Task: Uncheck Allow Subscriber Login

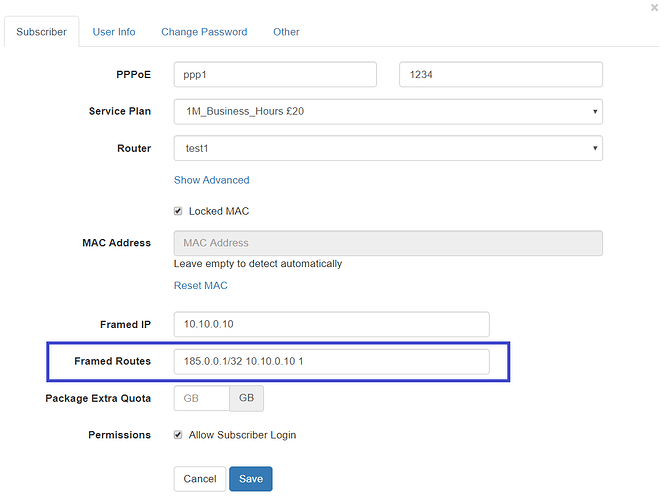Action: 178,435
